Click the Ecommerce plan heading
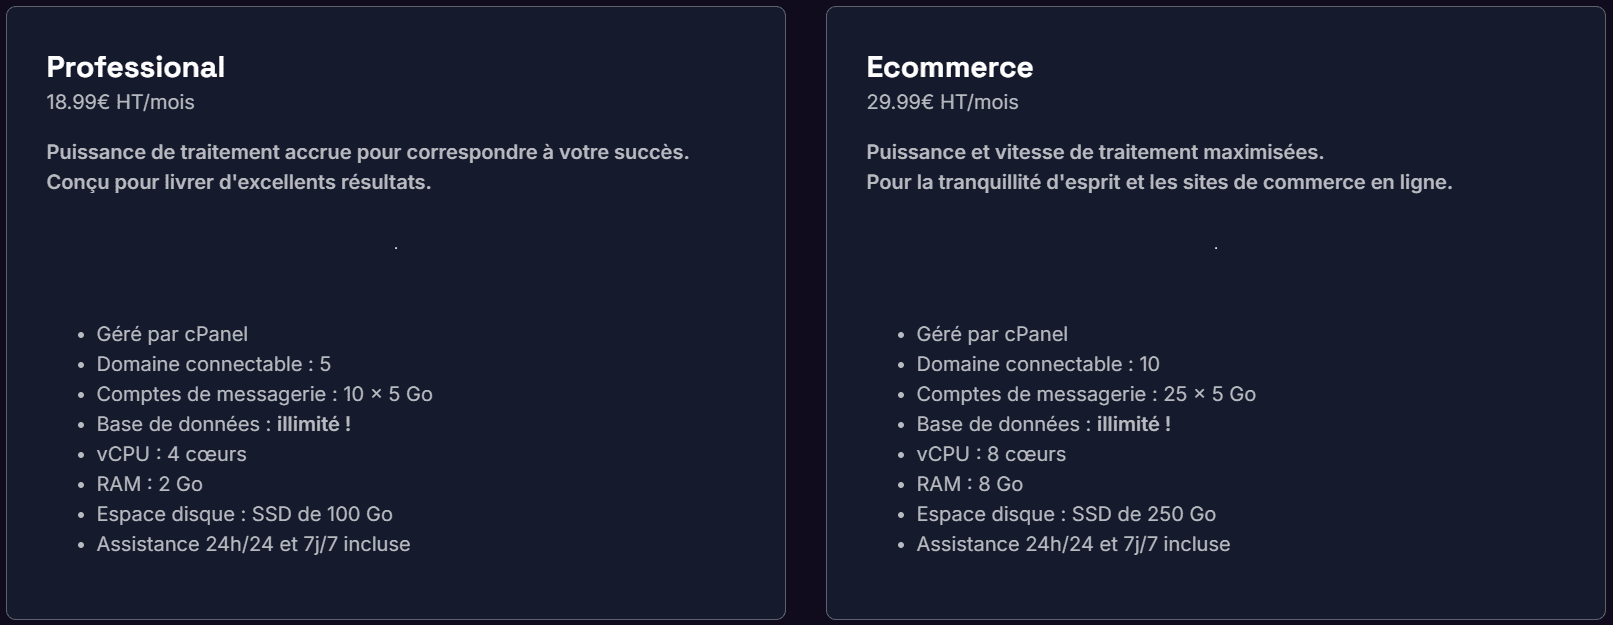This screenshot has height=625, width=1613. click(x=949, y=67)
